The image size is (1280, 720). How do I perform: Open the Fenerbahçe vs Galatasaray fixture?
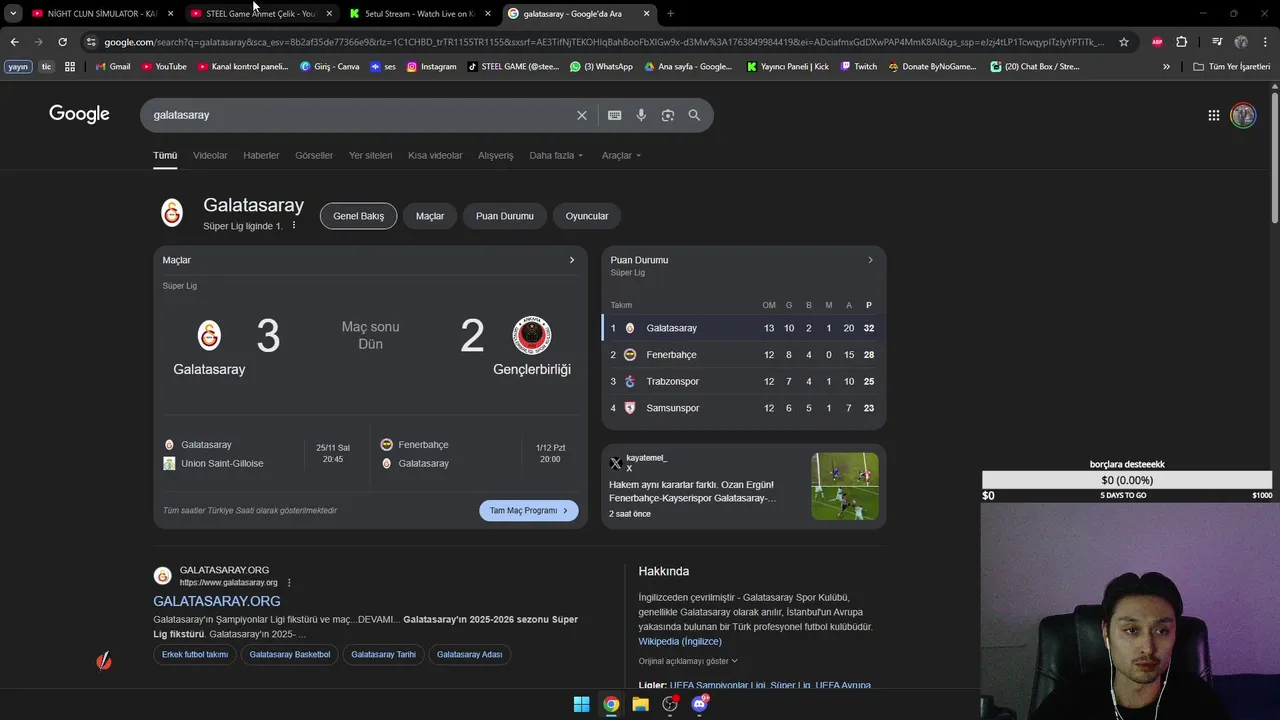point(475,454)
